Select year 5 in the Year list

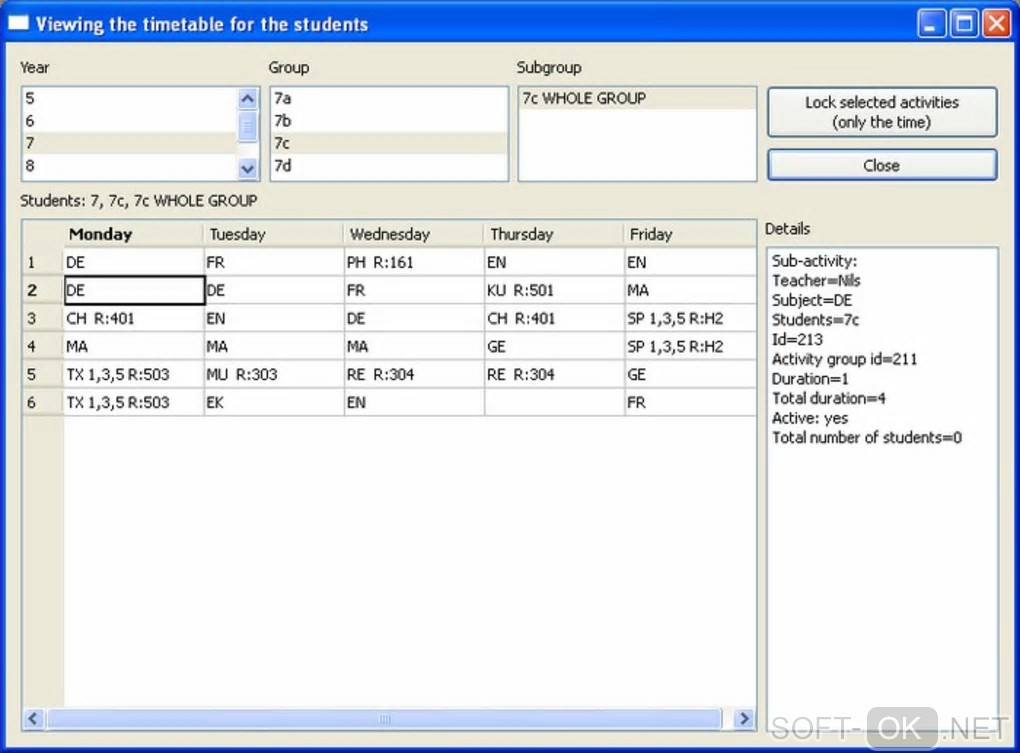point(130,99)
